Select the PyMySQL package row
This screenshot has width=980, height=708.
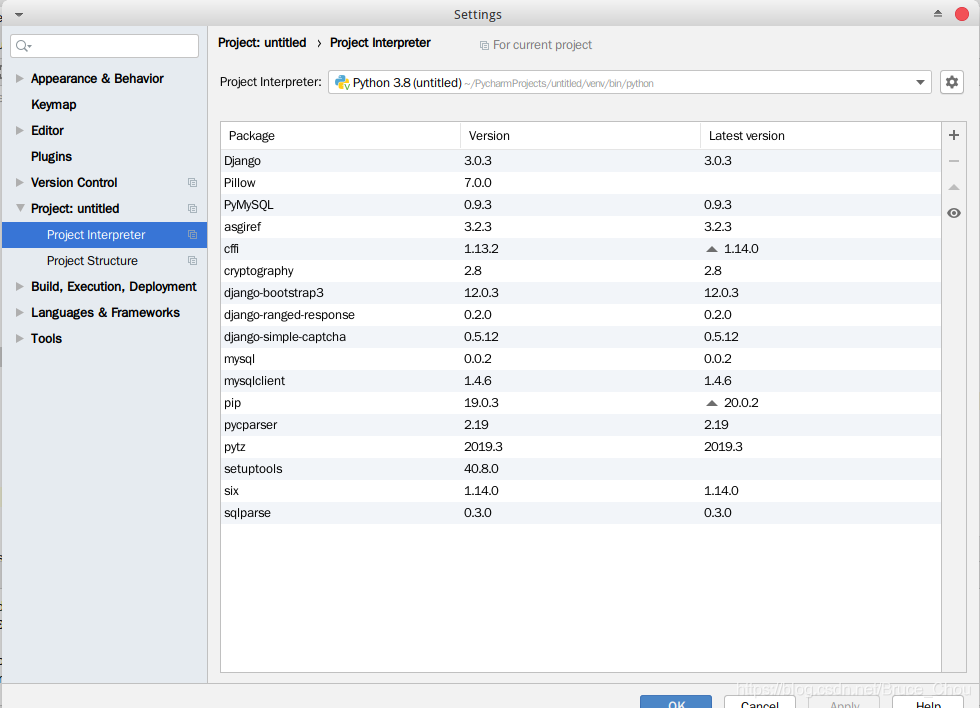pos(581,204)
